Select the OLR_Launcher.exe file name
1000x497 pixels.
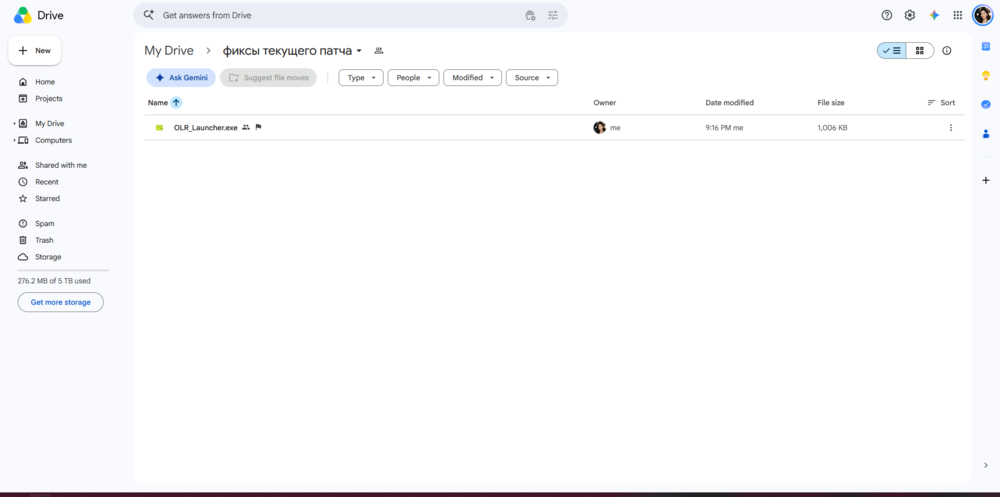205,128
